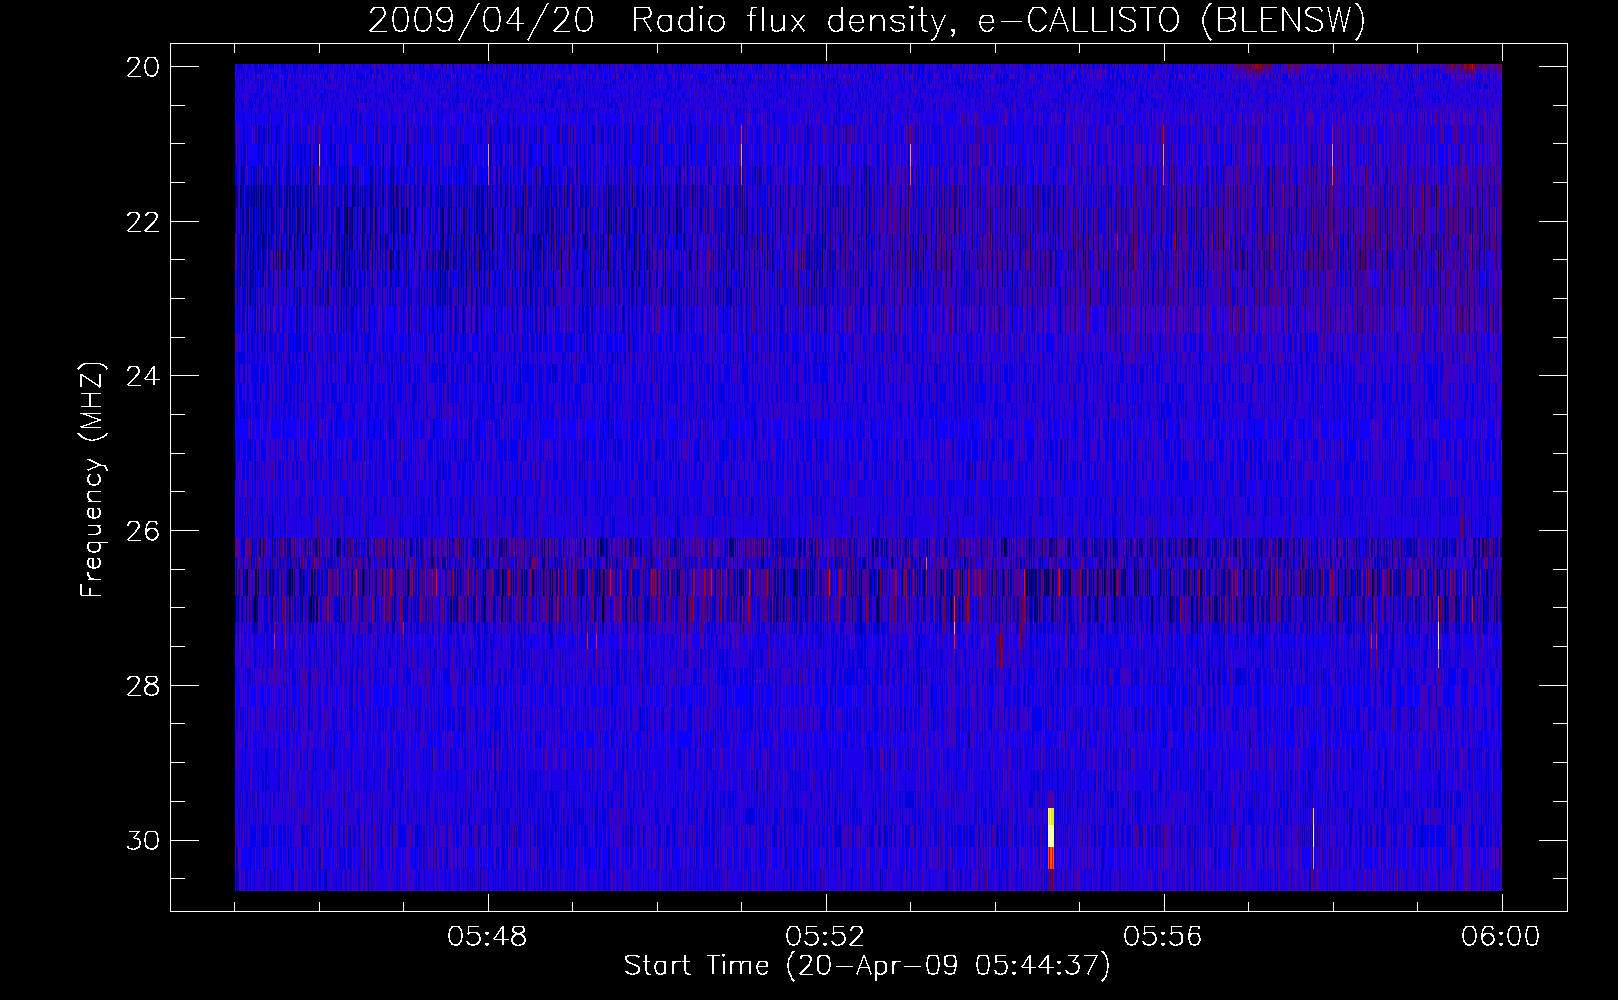The width and height of the screenshot is (1618, 1000).
Task: Click the 22 MHz frequency tick label
Action: [143, 221]
